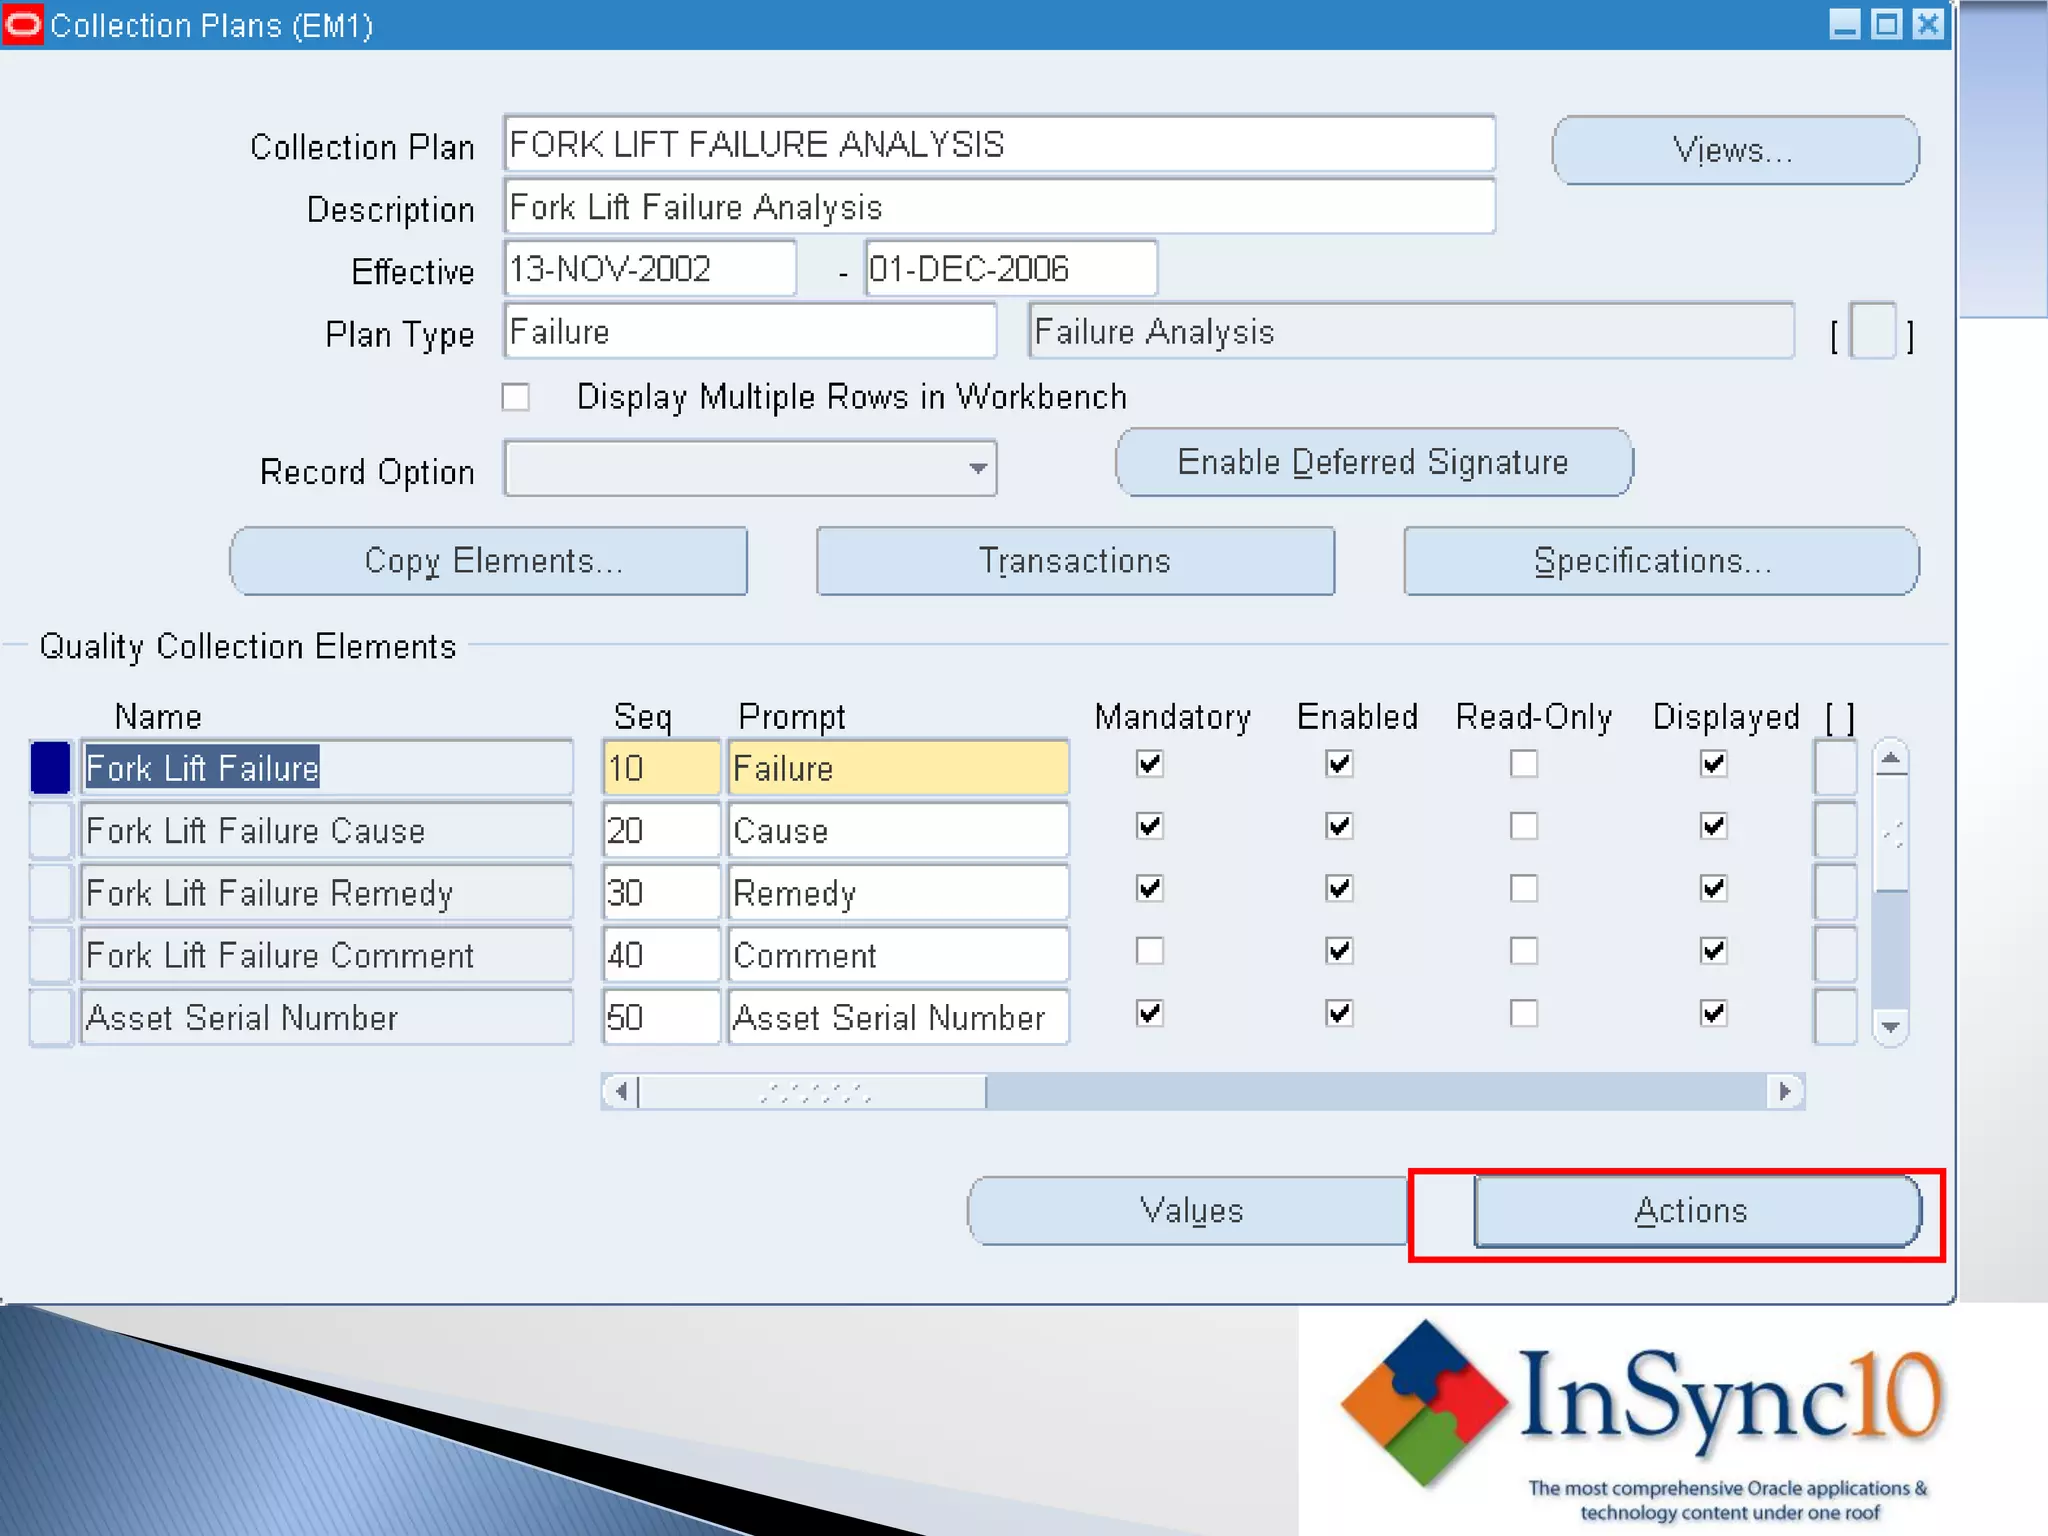Minimize the Collection Plans window
The width and height of the screenshot is (2048, 1536).
(1845, 24)
